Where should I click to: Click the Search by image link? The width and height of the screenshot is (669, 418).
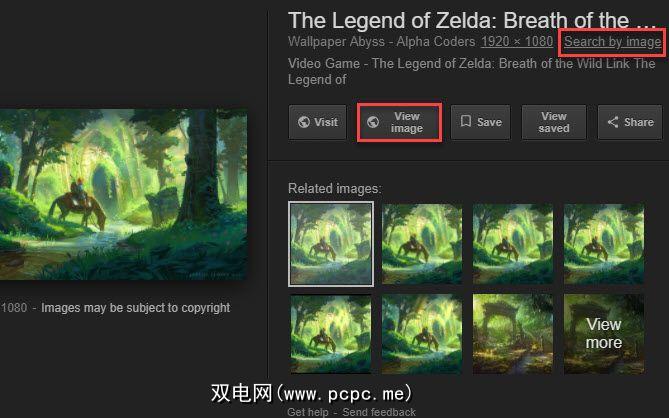coord(613,42)
